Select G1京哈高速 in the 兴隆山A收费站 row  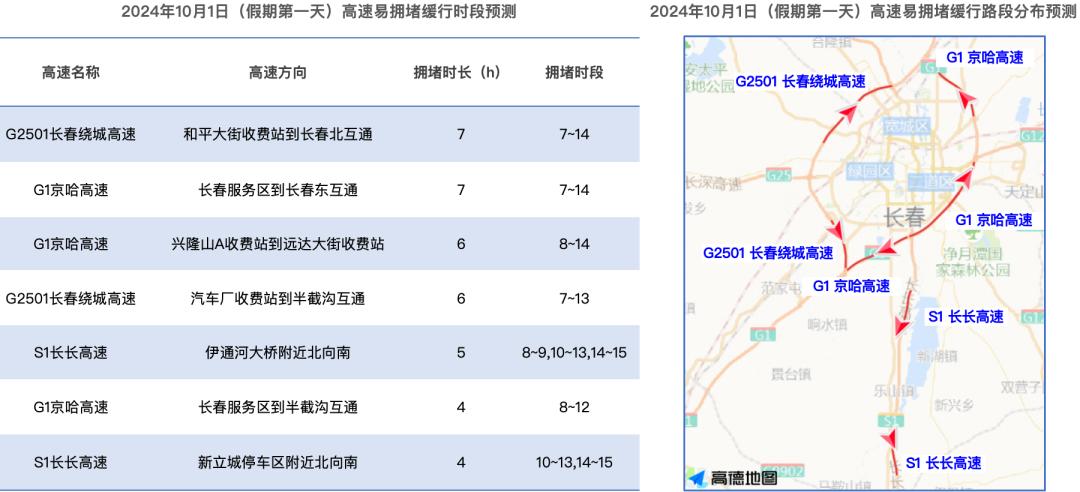[70, 244]
